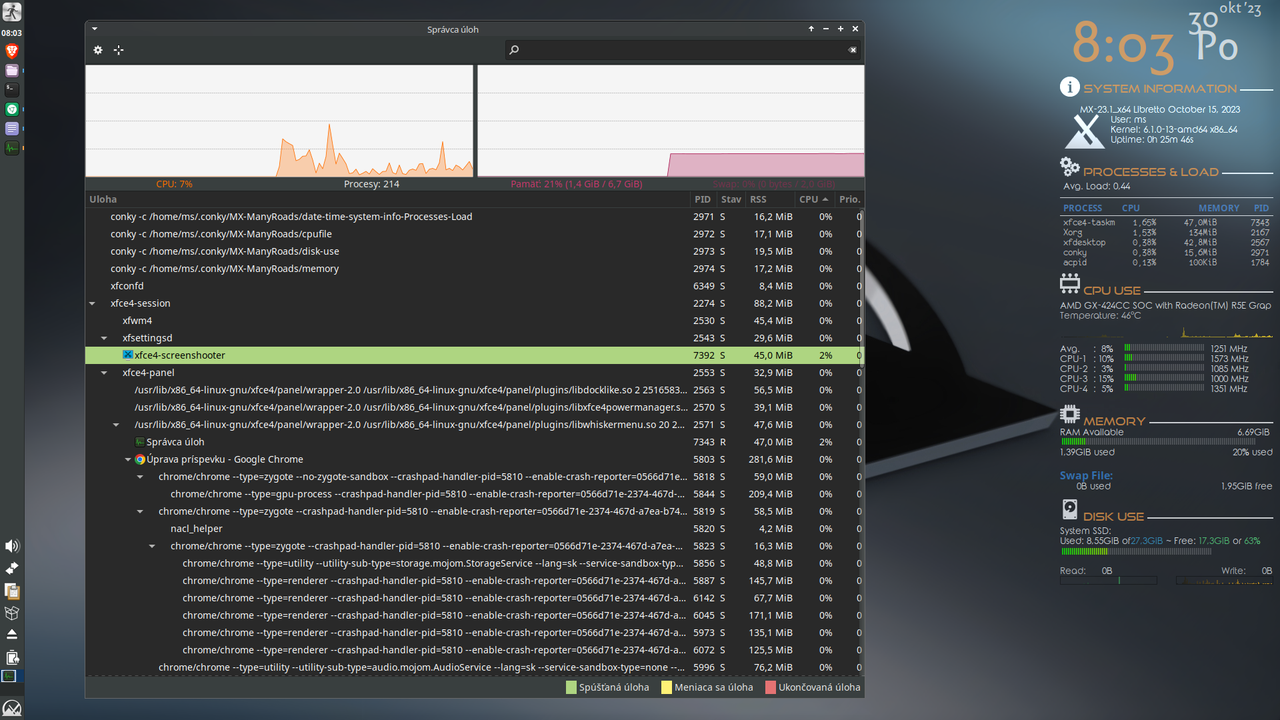Click the green Spúšťaná úloha legend swatch
The width and height of the screenshot is (1280, 720).
coord(570,687)
